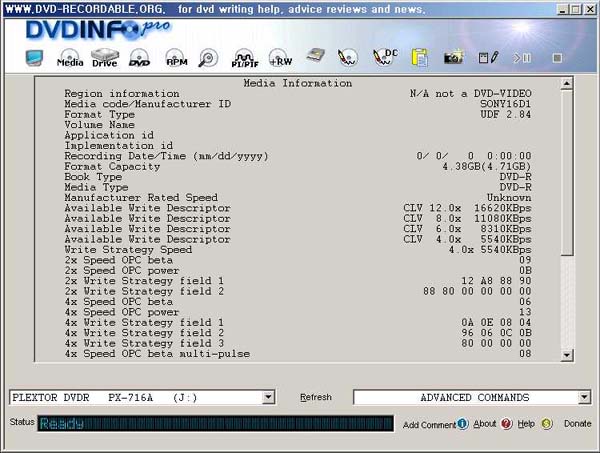Click the play/pause toolbar button
This screenshot has width=600, height=453.
(522, 58)
